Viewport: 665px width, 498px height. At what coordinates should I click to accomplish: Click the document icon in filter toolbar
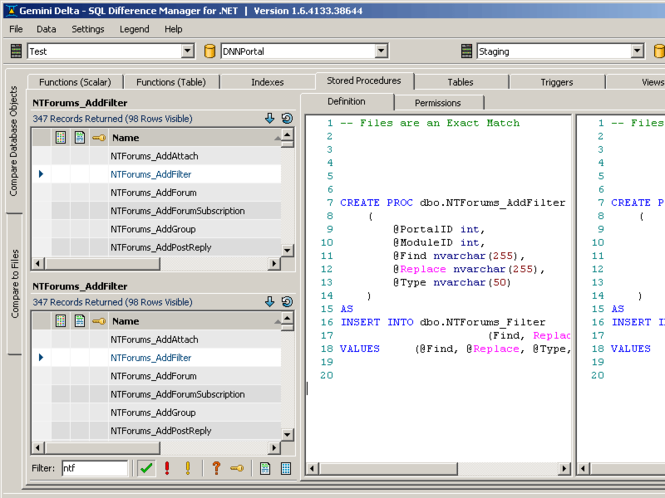click(265, 468)
